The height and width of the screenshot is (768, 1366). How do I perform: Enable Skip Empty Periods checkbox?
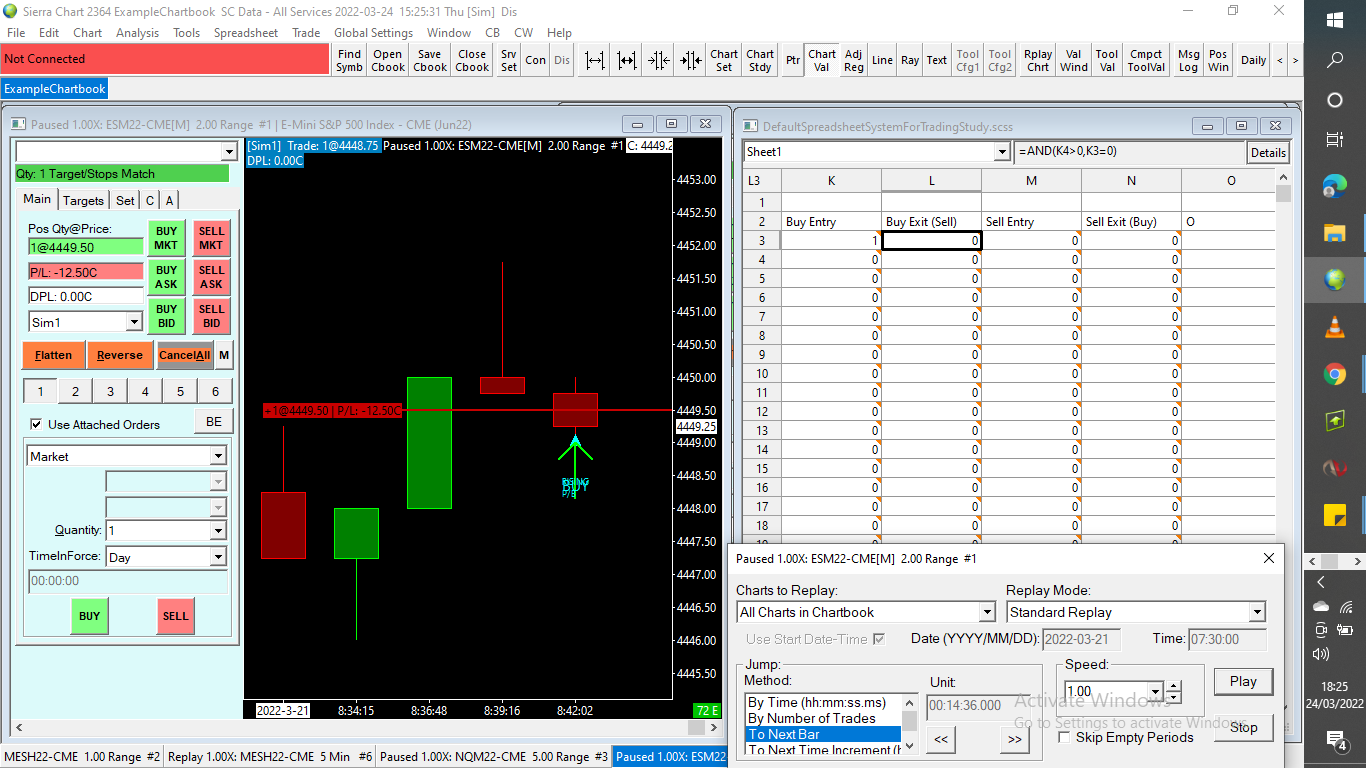tap(1065, 738)
